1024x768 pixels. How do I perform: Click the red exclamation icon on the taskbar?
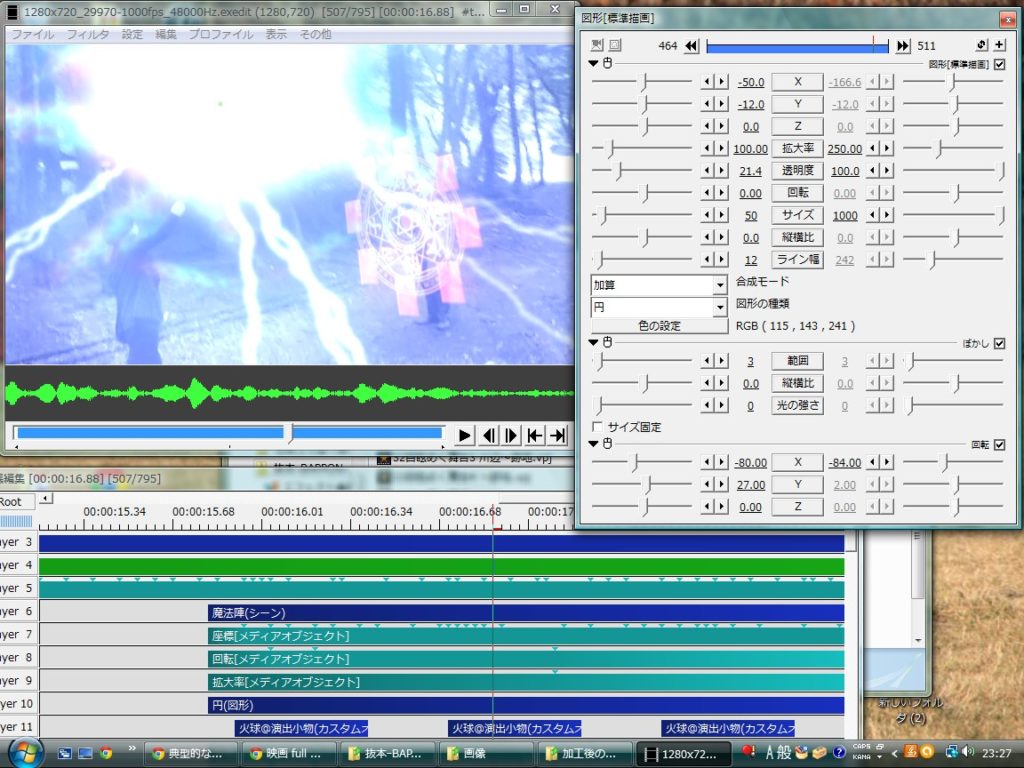[748, 752]
